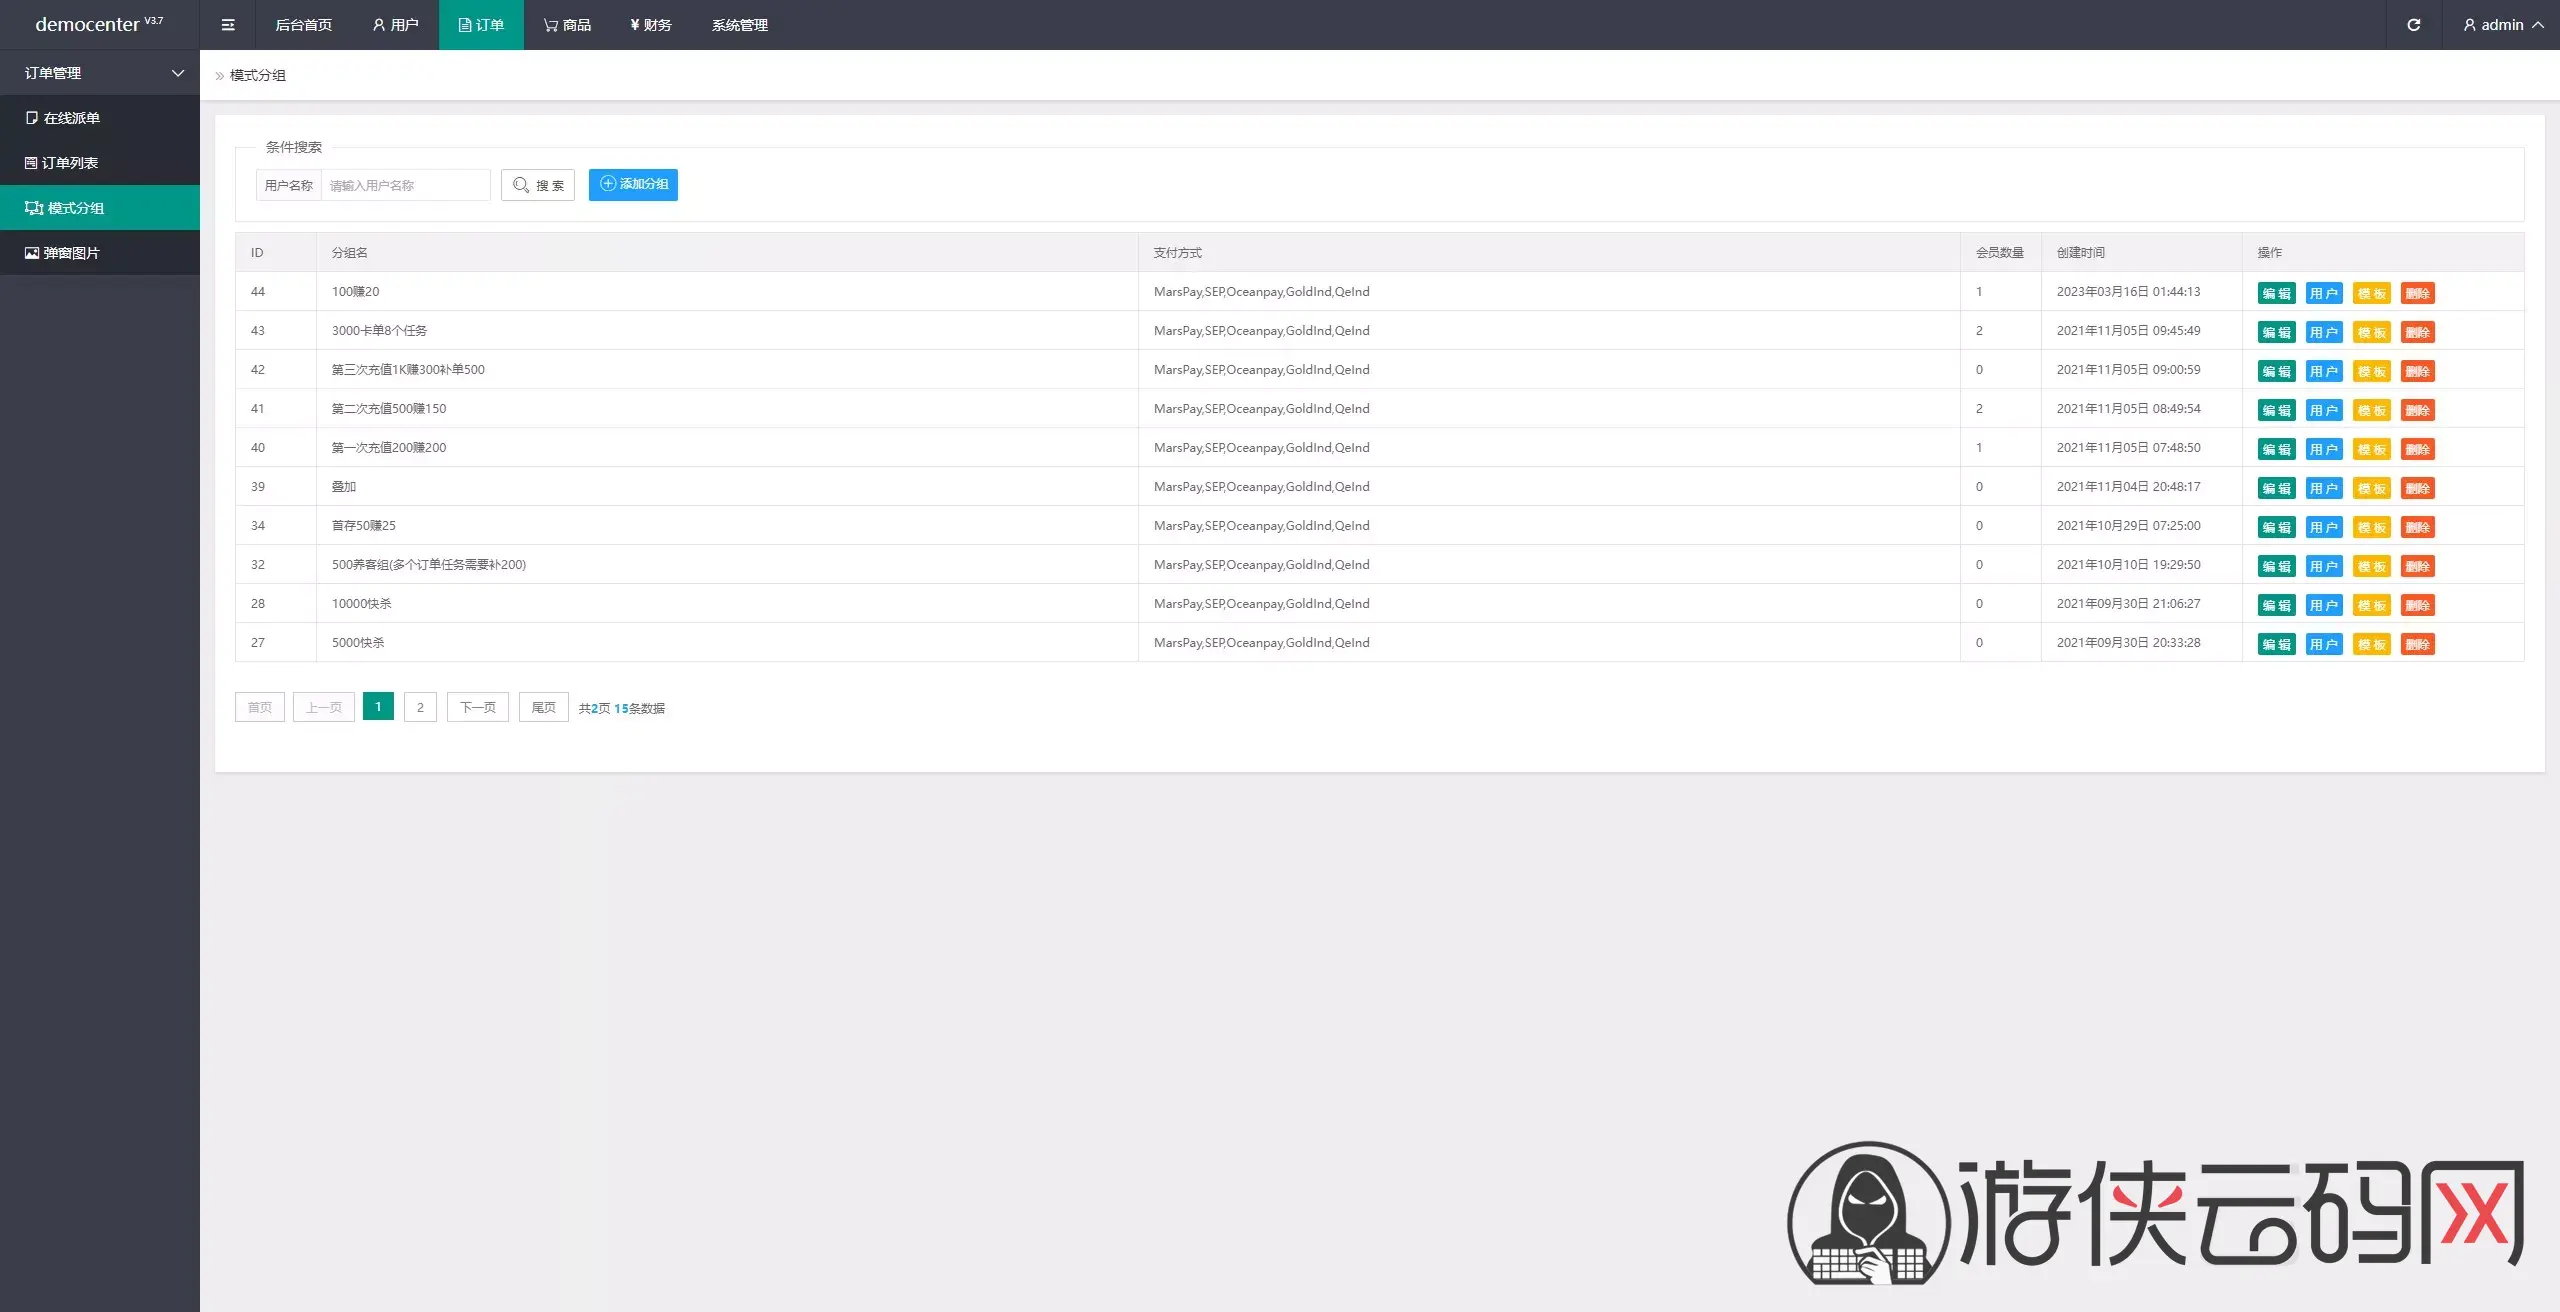Click the plus 添加分组 button
The image size is (2560, 1312).
[x=633, y=184]
